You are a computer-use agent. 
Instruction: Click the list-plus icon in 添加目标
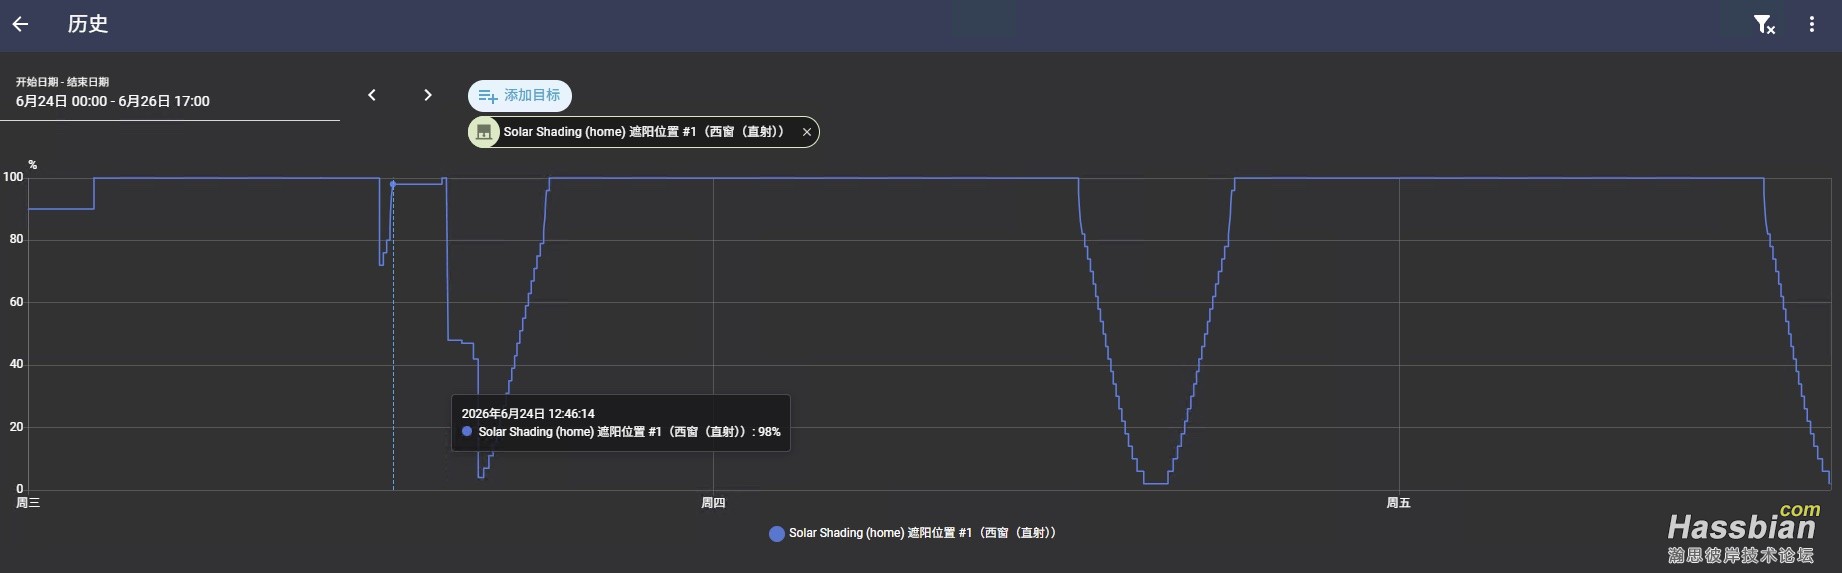(x=487, y=96)
